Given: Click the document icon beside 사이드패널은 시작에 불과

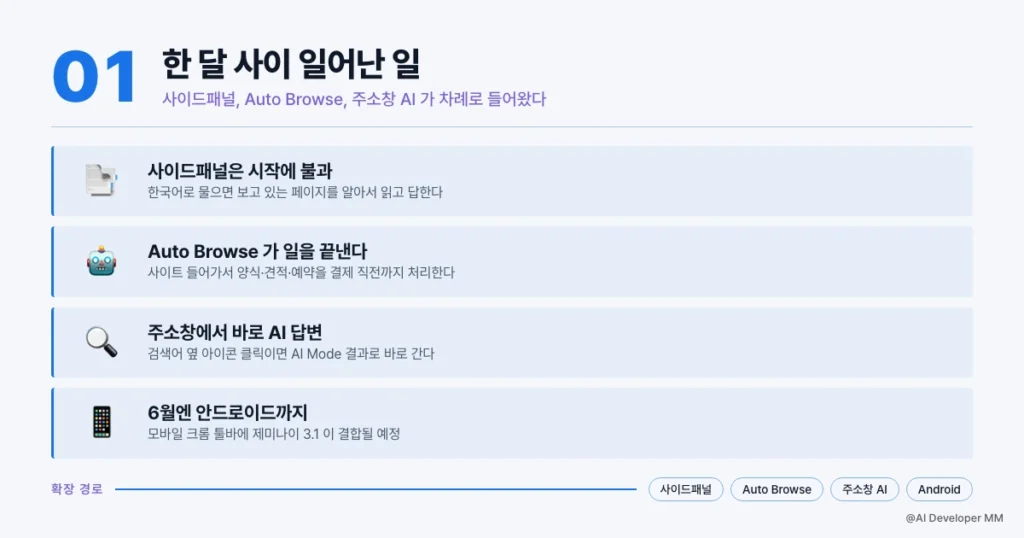Looking at the screenshot, I should 101,180.
